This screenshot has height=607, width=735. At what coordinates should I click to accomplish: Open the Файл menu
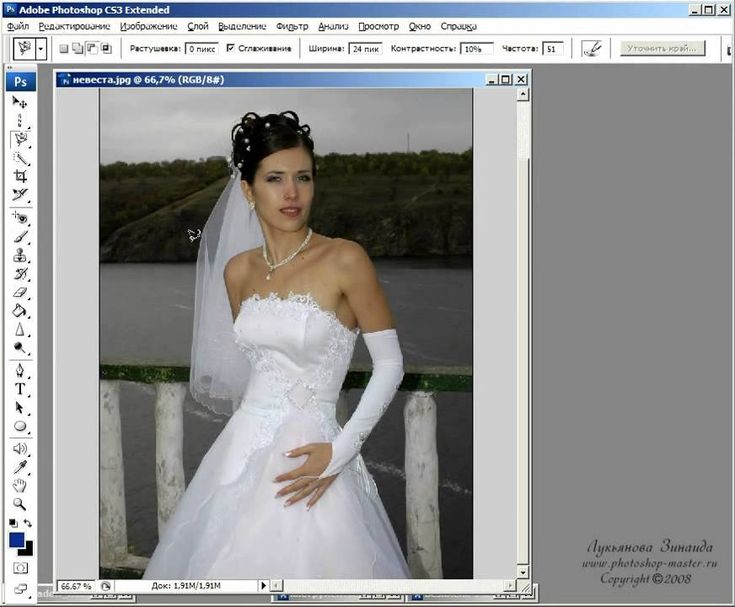18,26
